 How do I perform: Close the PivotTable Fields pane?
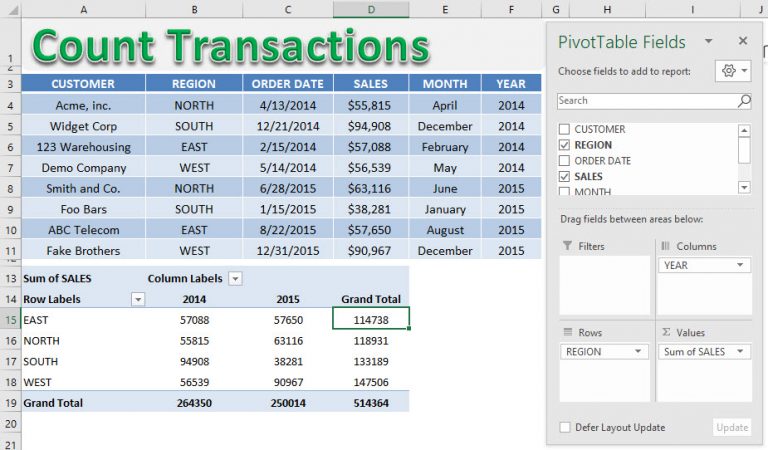tap(742, 41)
